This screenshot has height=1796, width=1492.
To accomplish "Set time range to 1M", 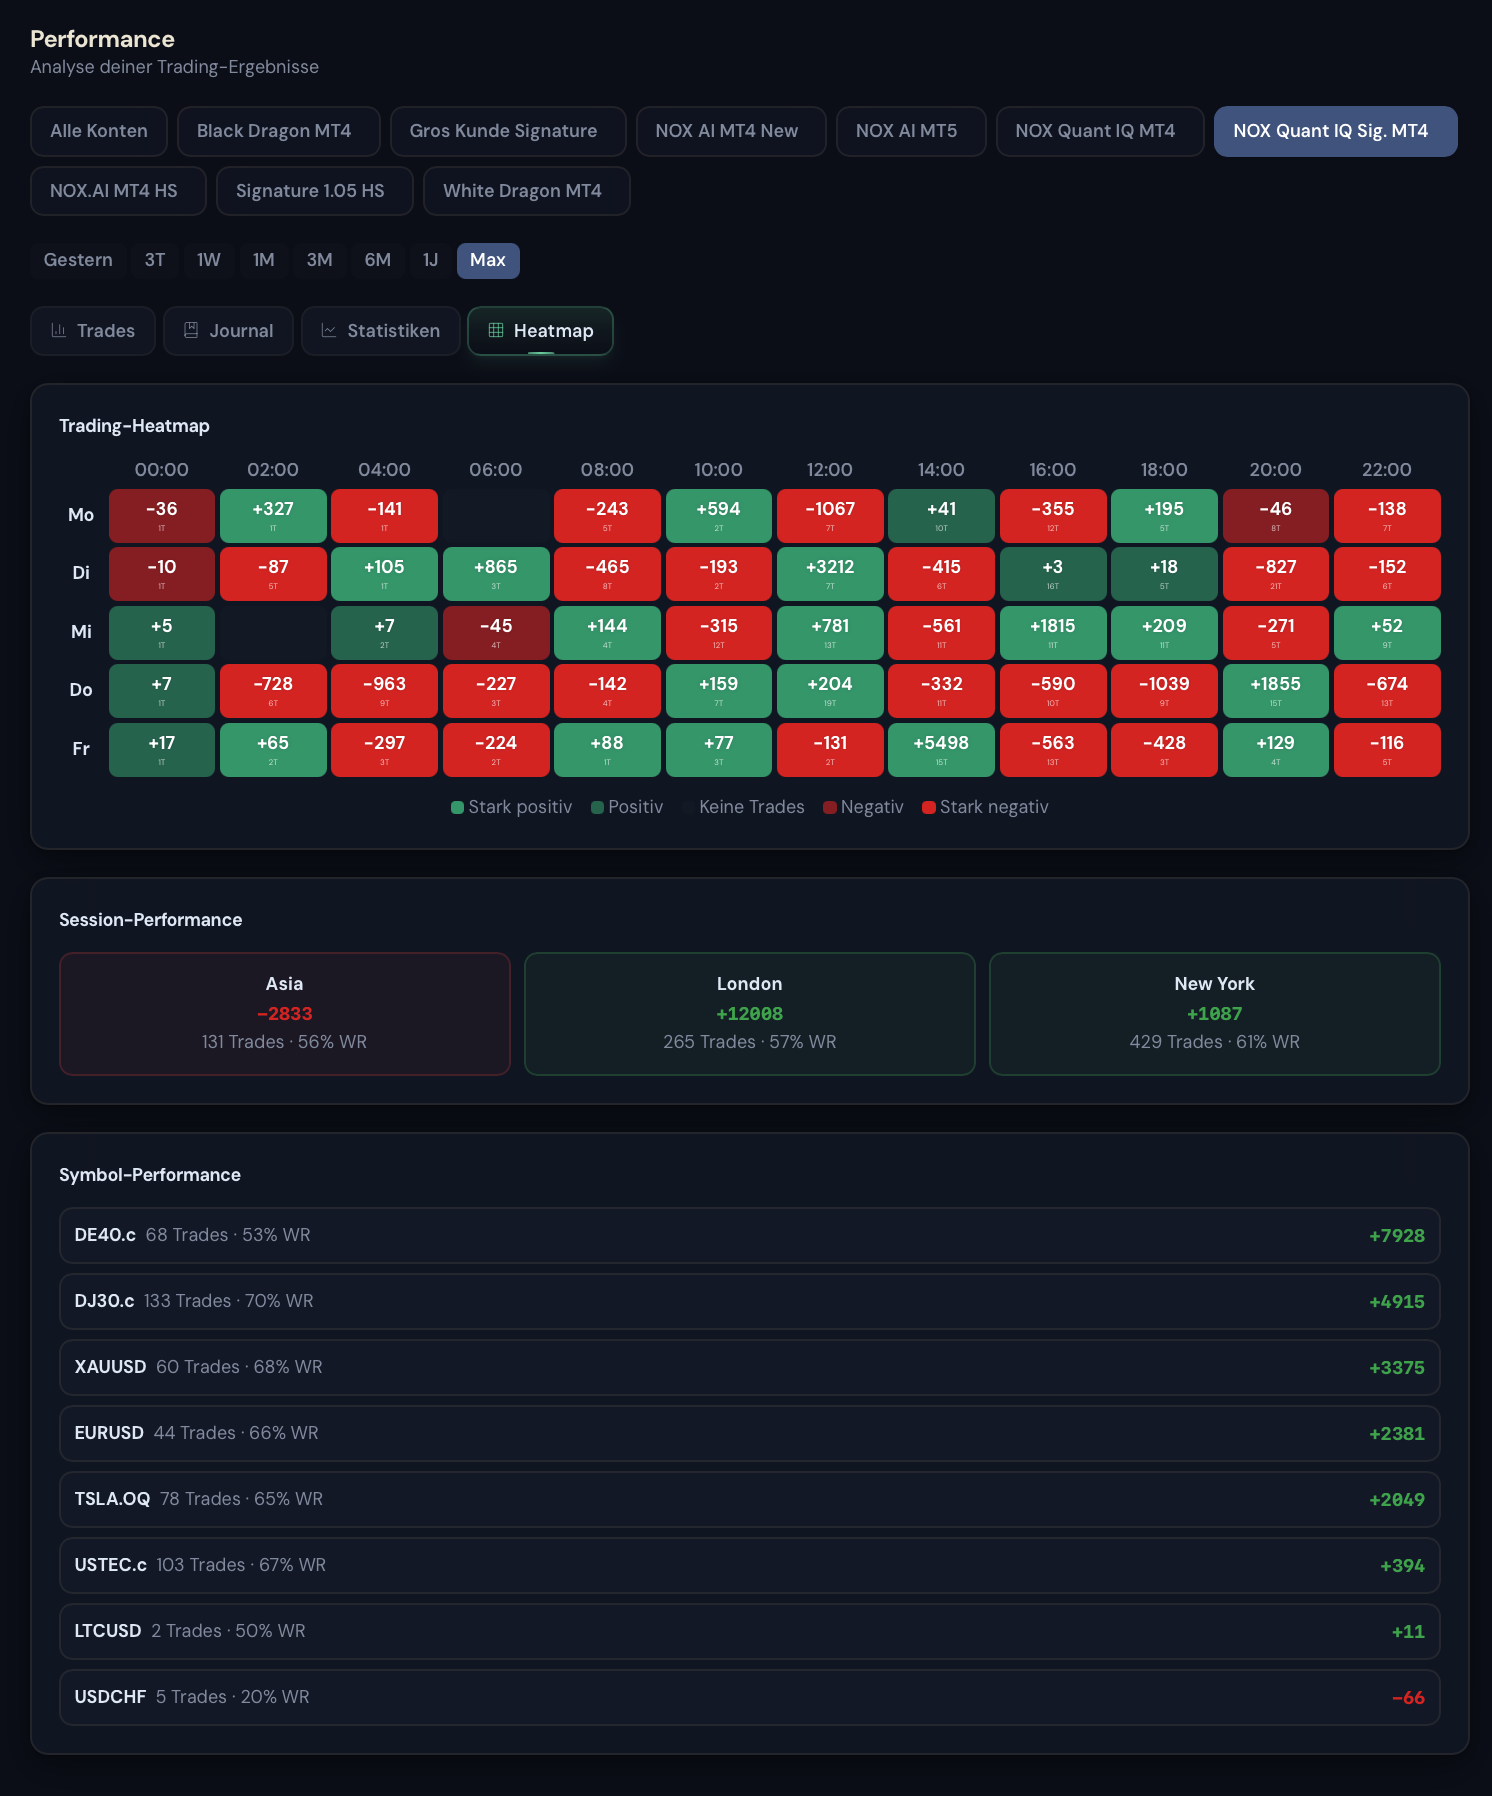I will (264, 260).
